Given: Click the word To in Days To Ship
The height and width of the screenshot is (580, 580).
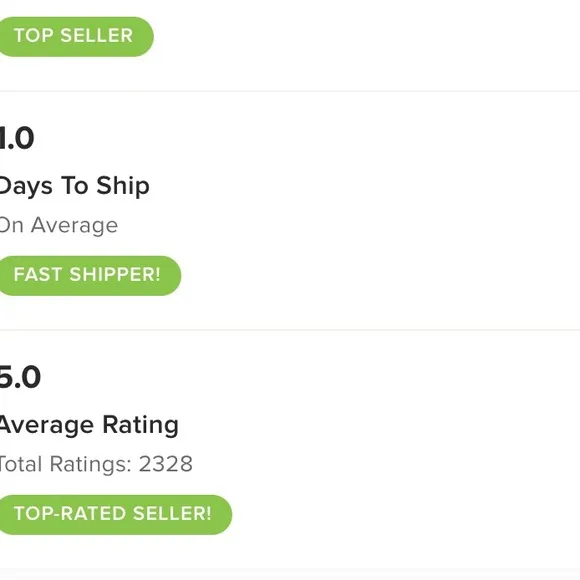Looking at the screenshot, I should point(75,185).
